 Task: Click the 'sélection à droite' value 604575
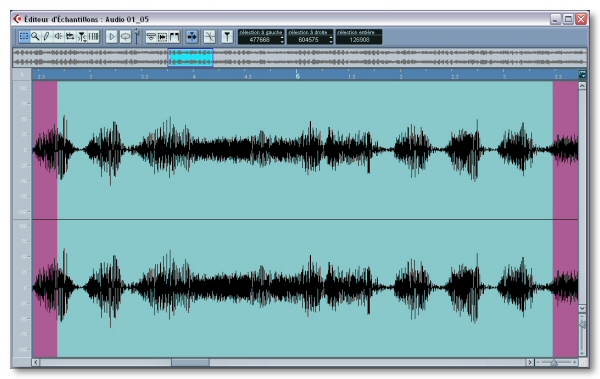coord(308,40)
